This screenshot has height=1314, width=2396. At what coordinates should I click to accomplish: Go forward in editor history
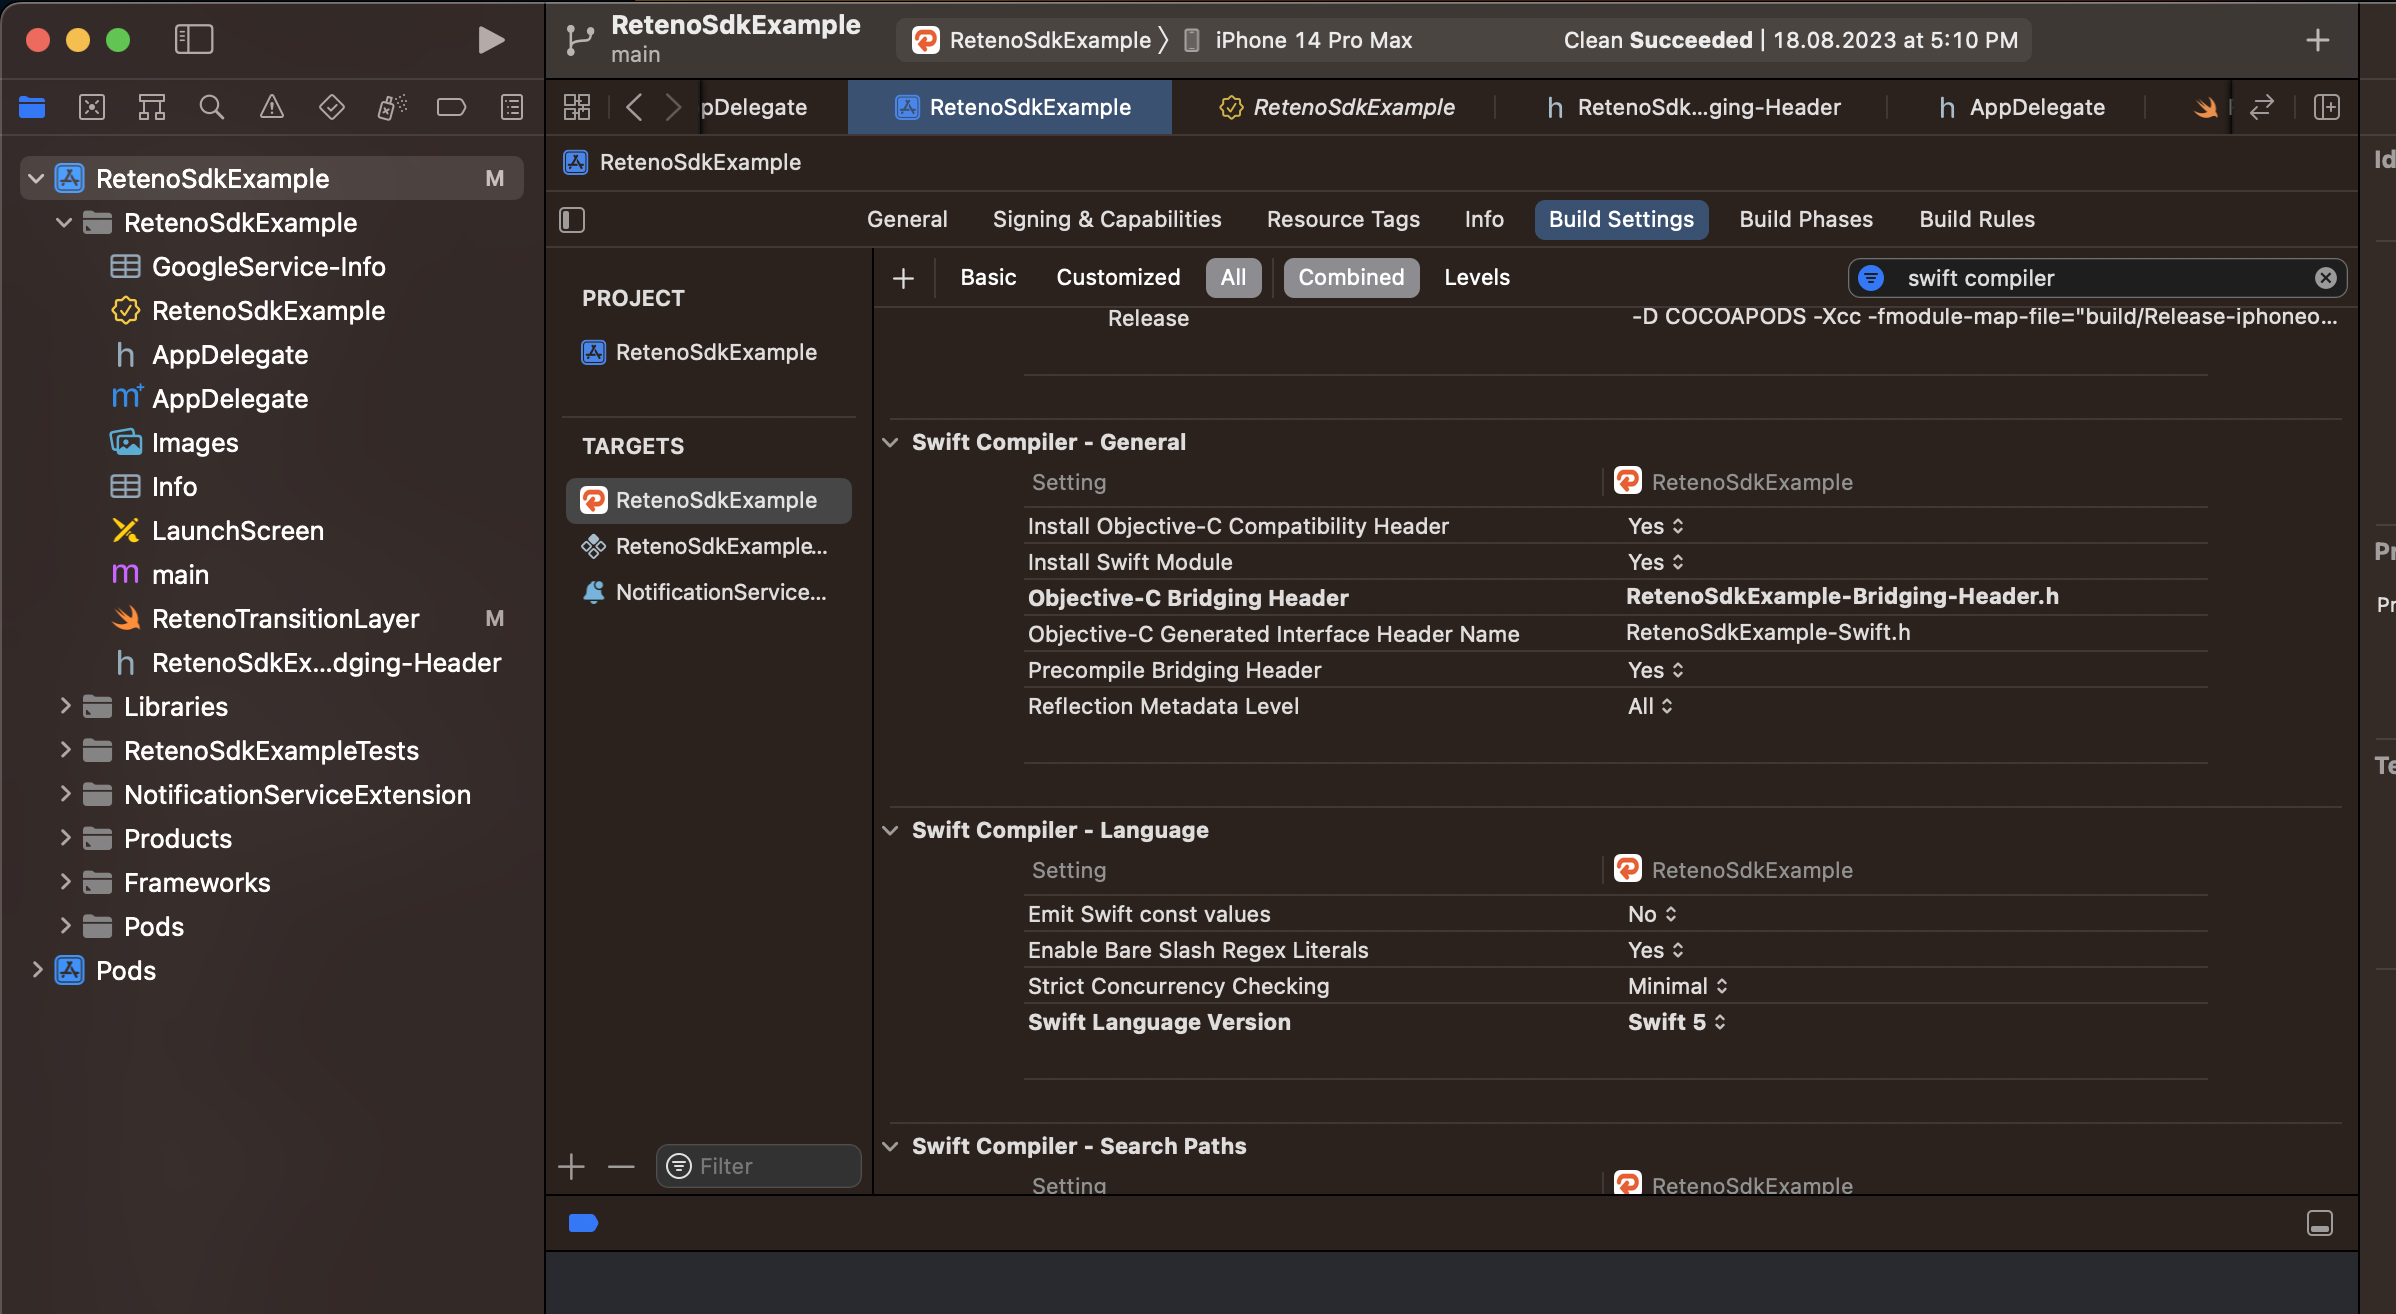[x=673, y=107]
